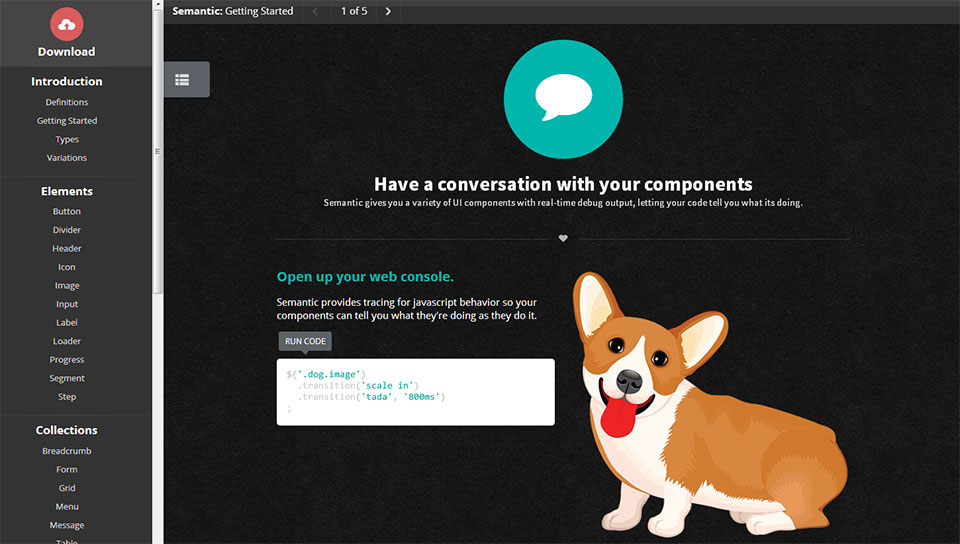The height and width of the screenshot is (544, 960).
Task: Open the sidebar list toggle icon
Action: pos(182,80)
